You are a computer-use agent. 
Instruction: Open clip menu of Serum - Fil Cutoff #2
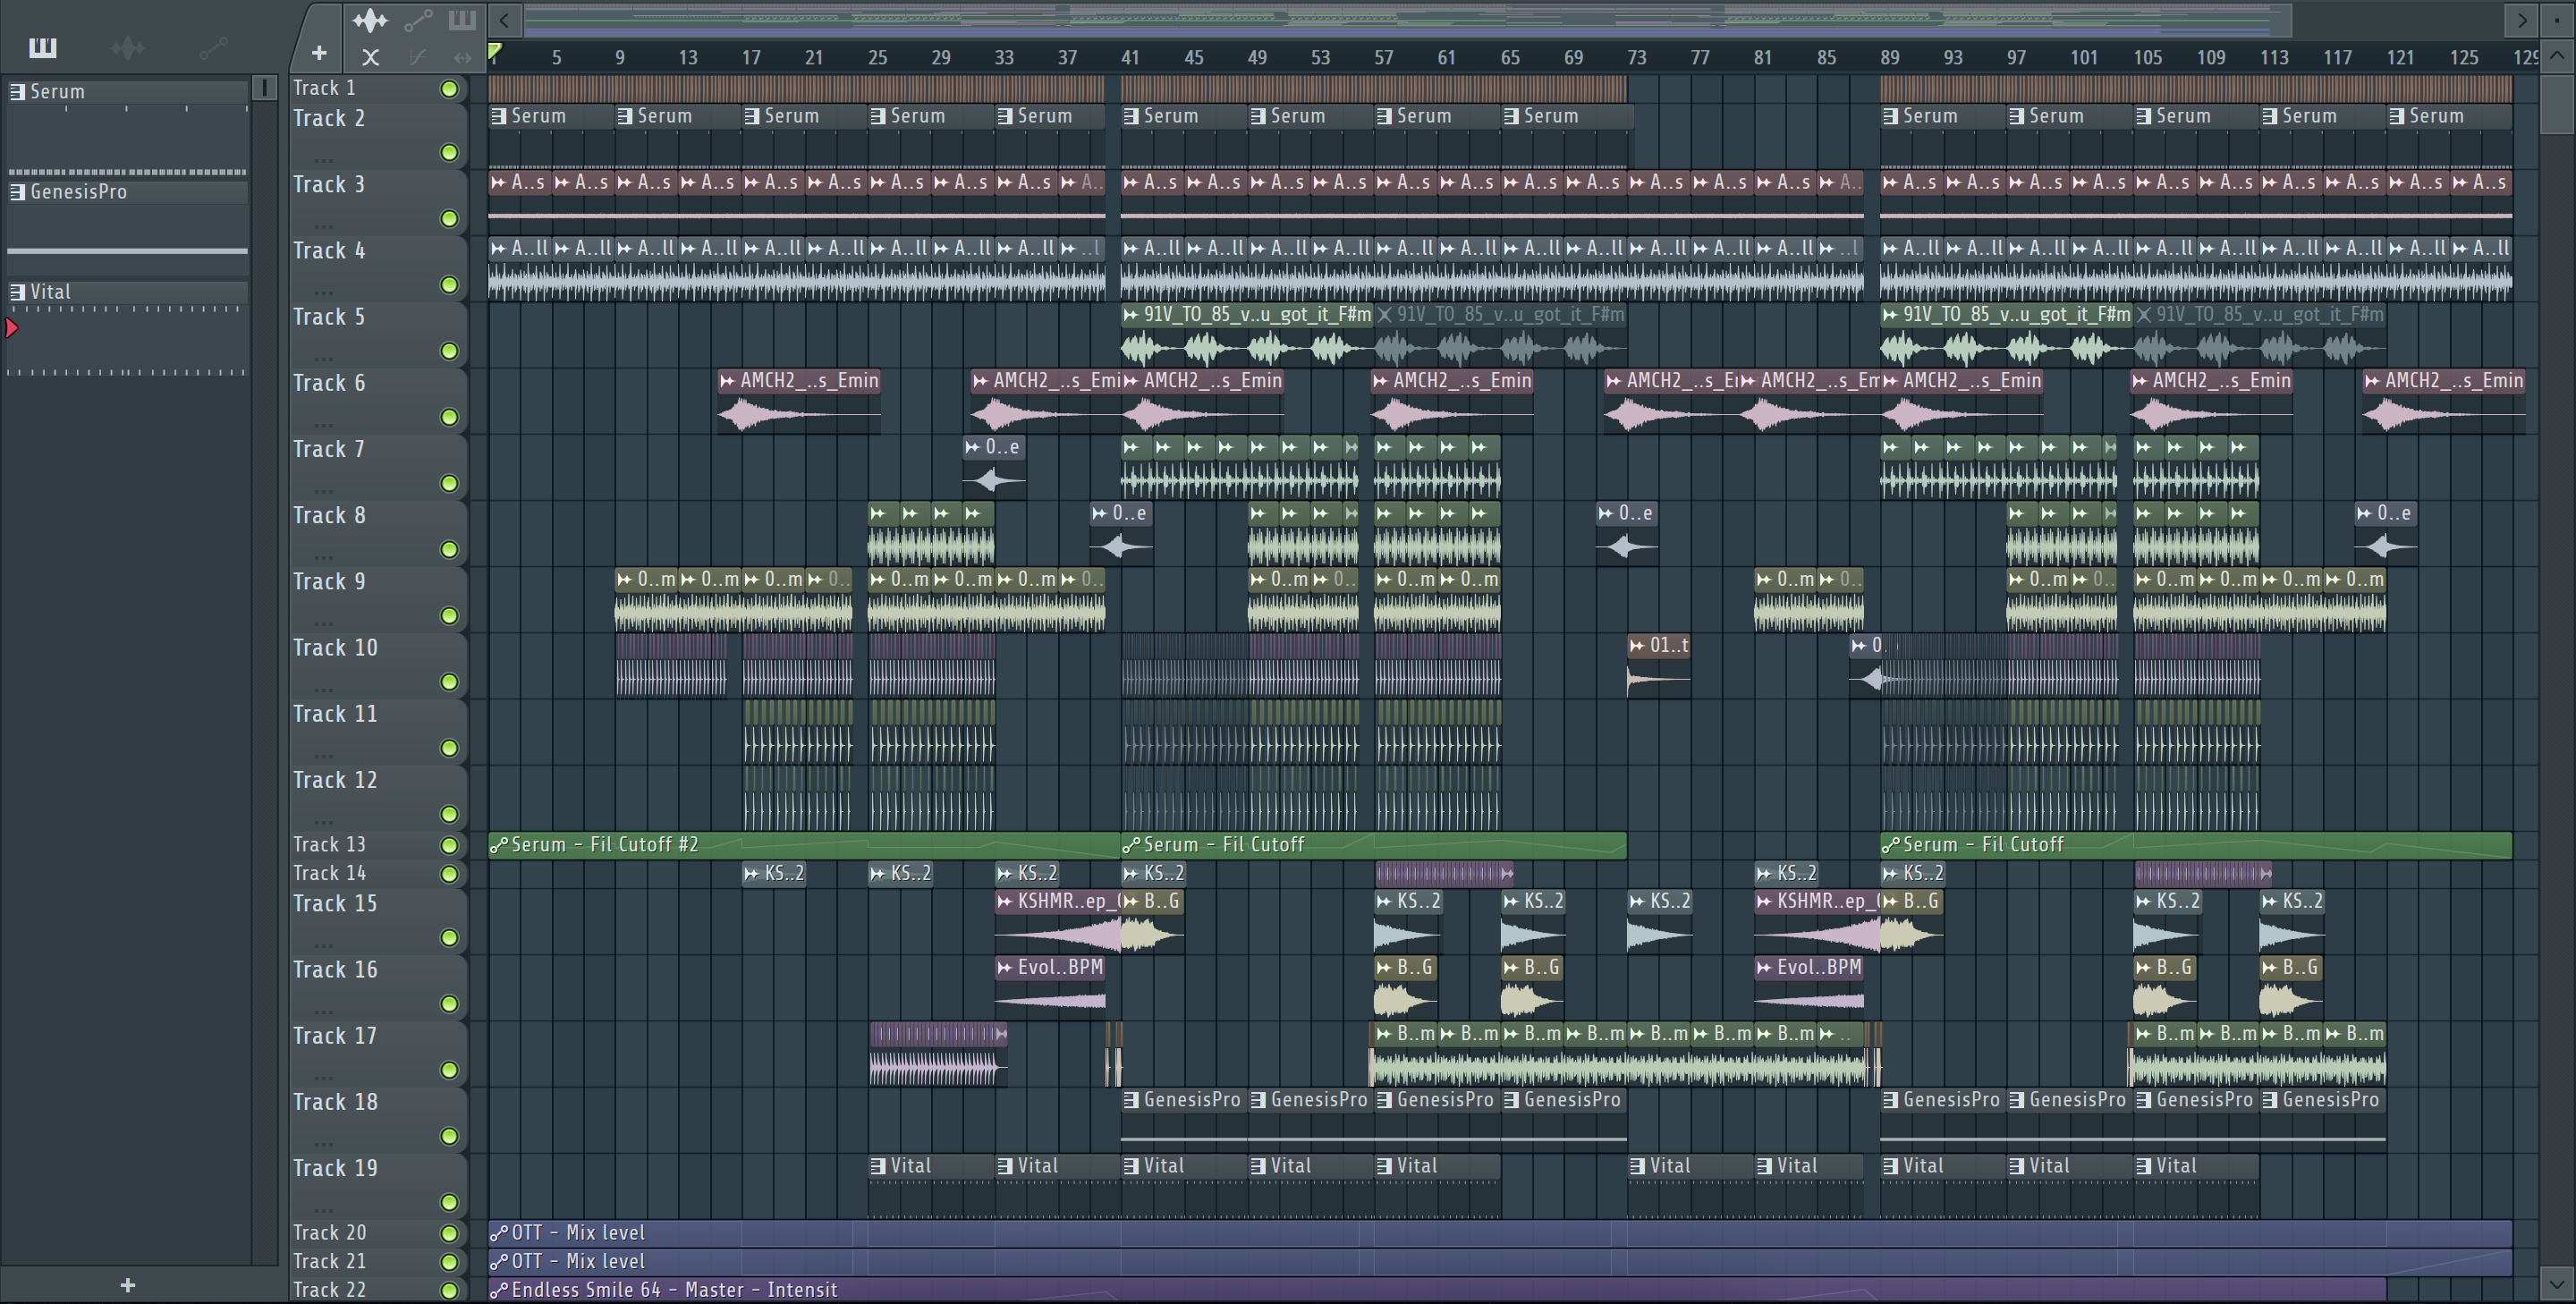coord(499,845)
